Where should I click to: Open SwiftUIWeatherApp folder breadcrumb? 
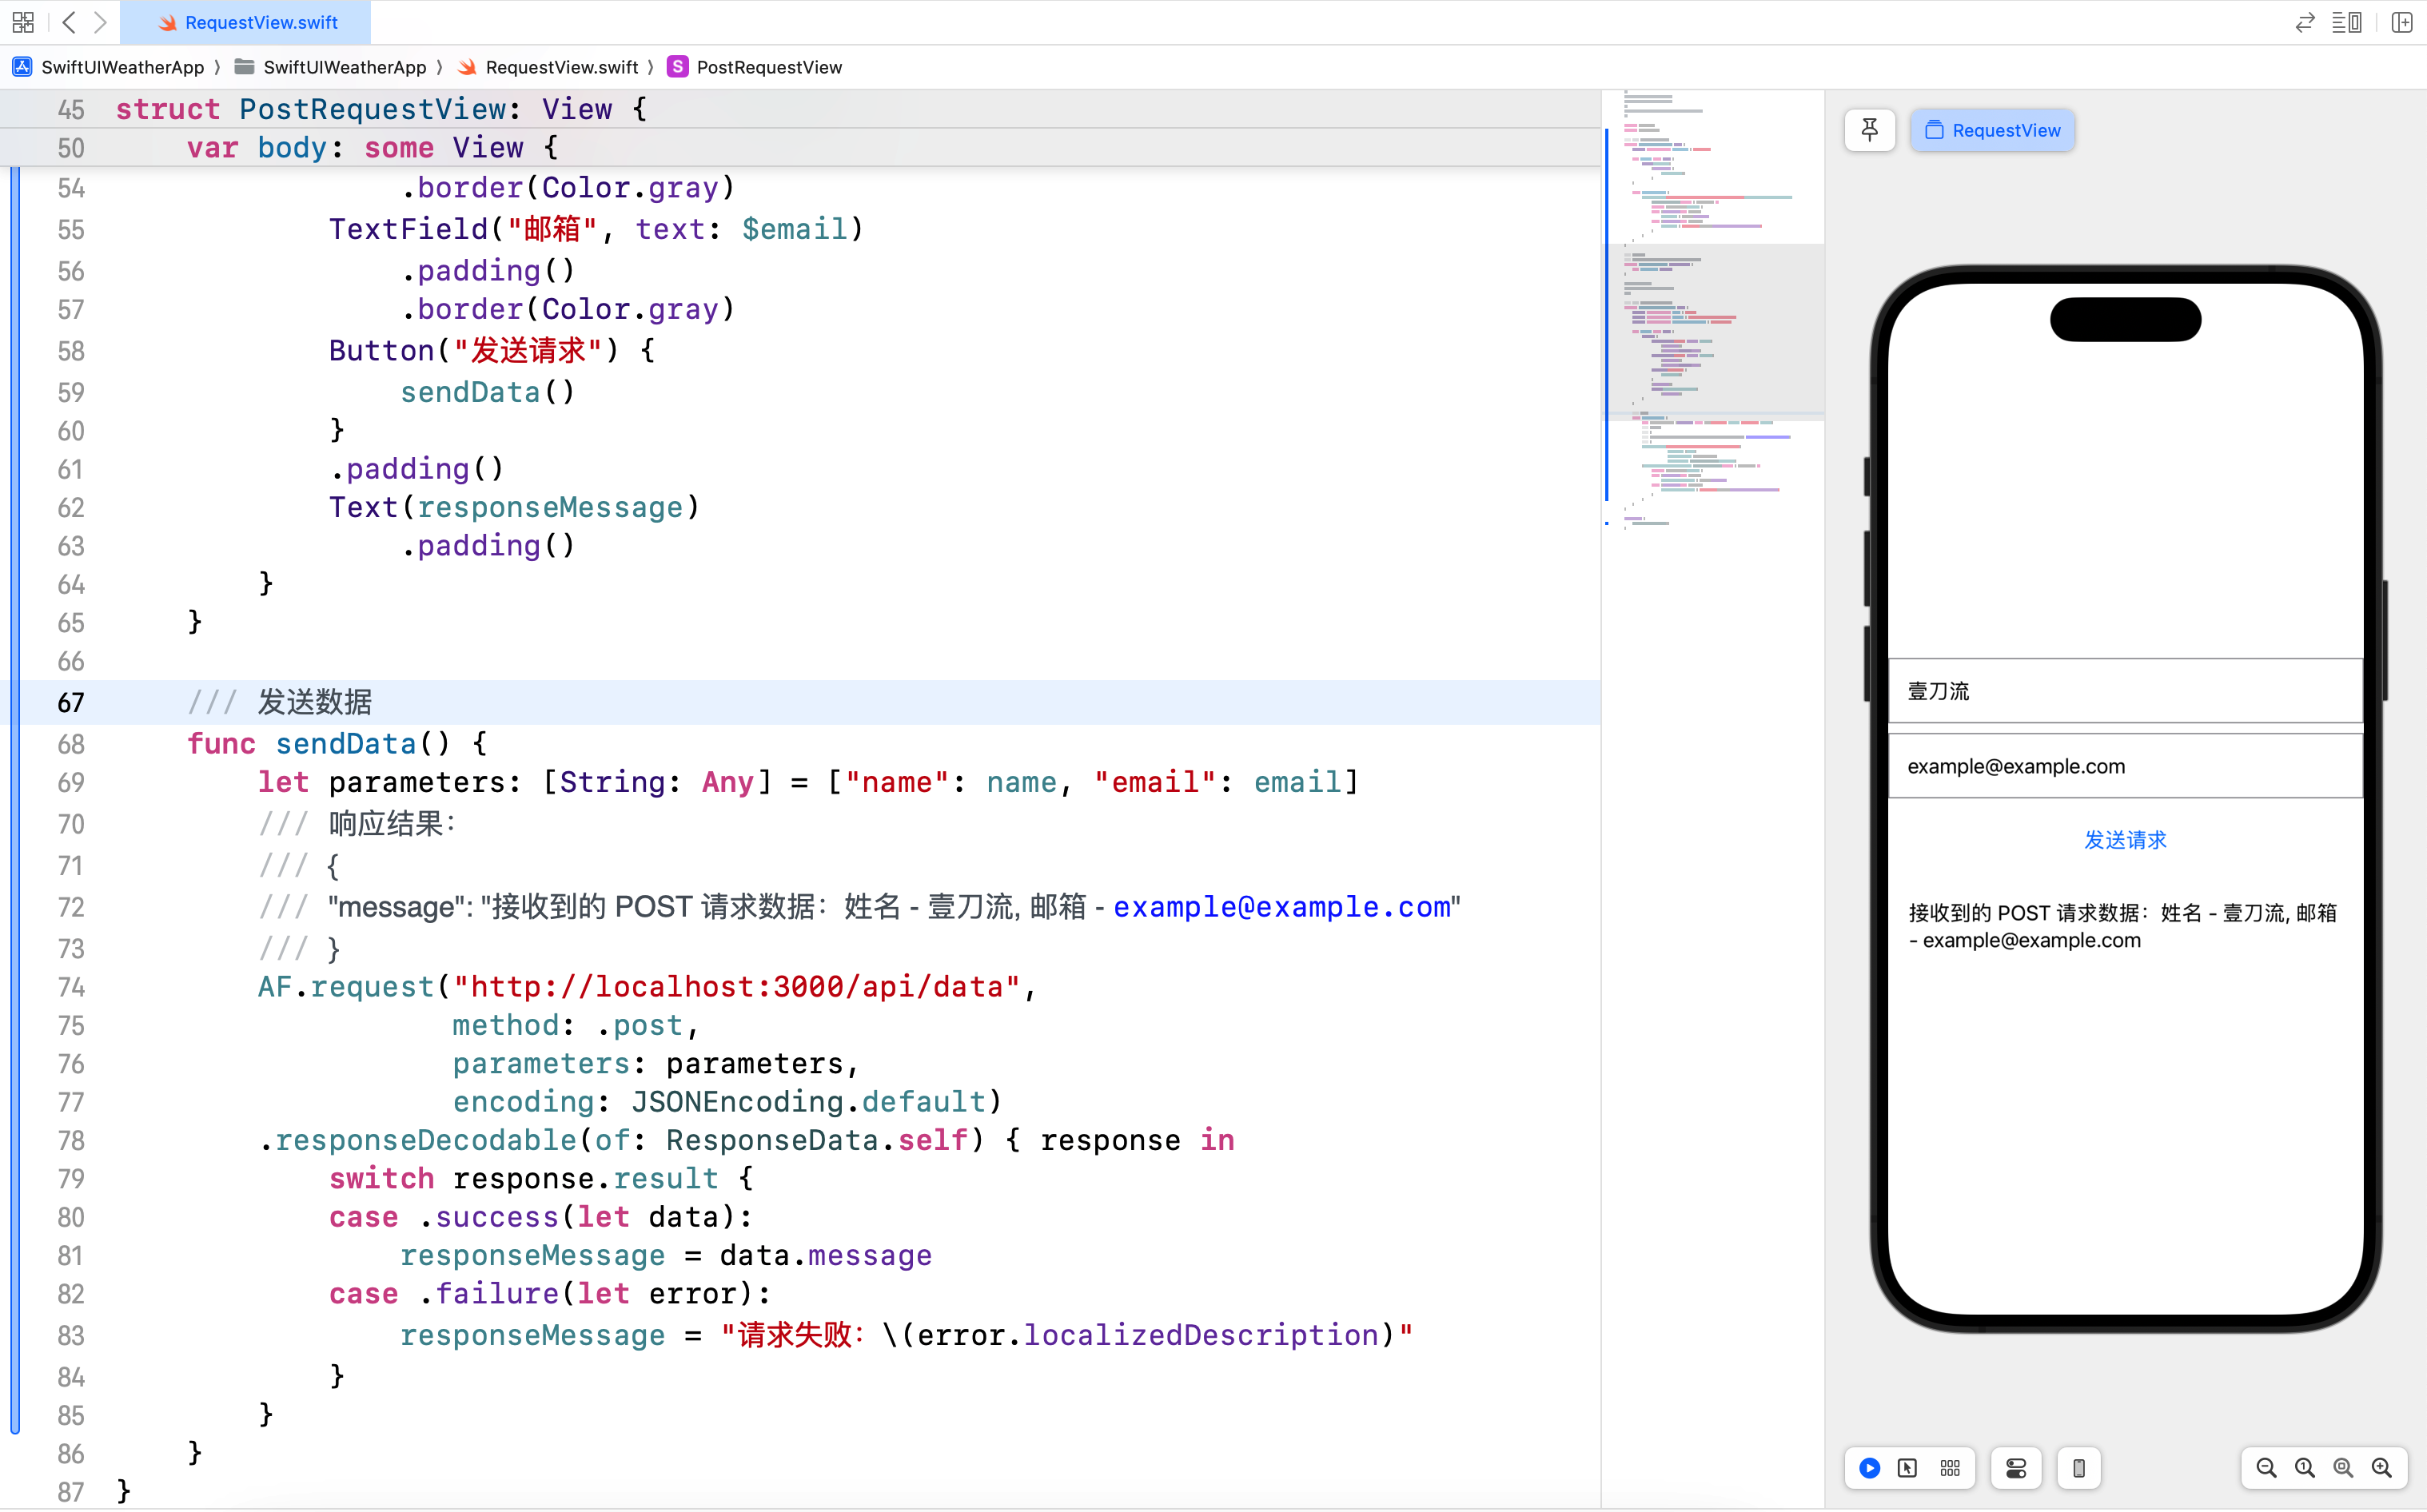[330, 67]
